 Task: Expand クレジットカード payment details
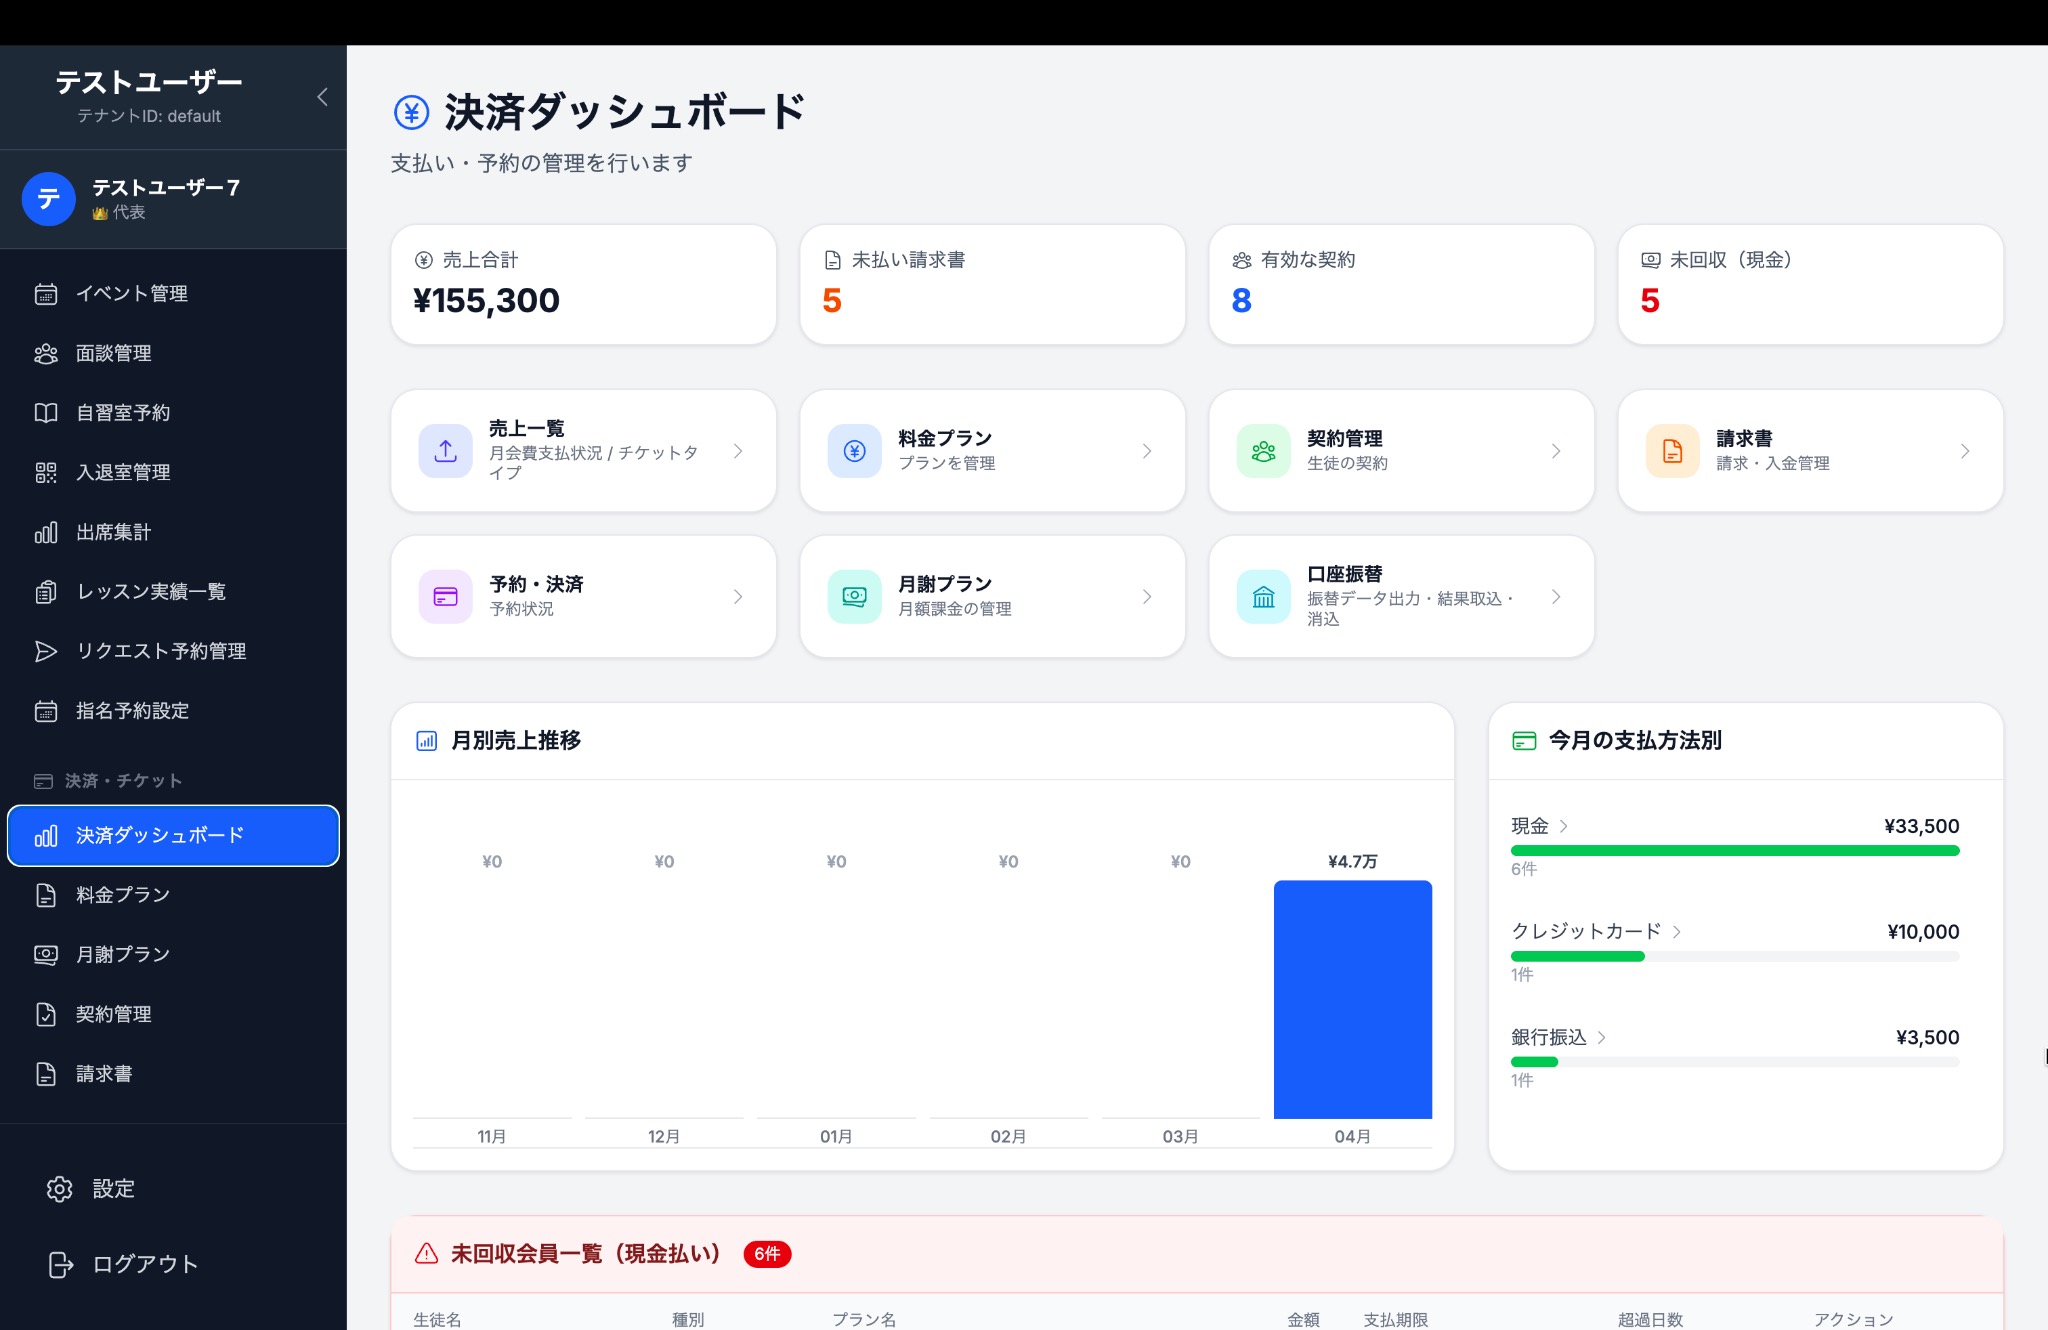(1678, 932)
